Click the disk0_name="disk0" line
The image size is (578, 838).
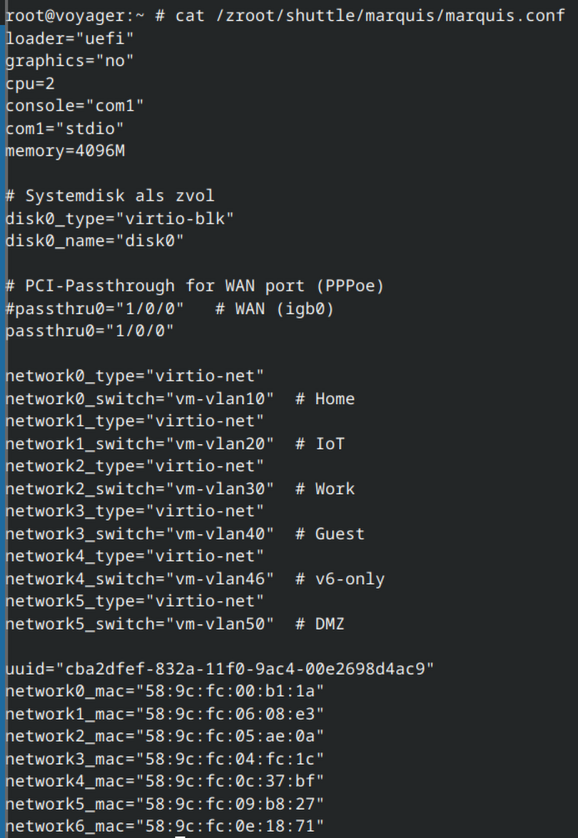tap(95, 240)
